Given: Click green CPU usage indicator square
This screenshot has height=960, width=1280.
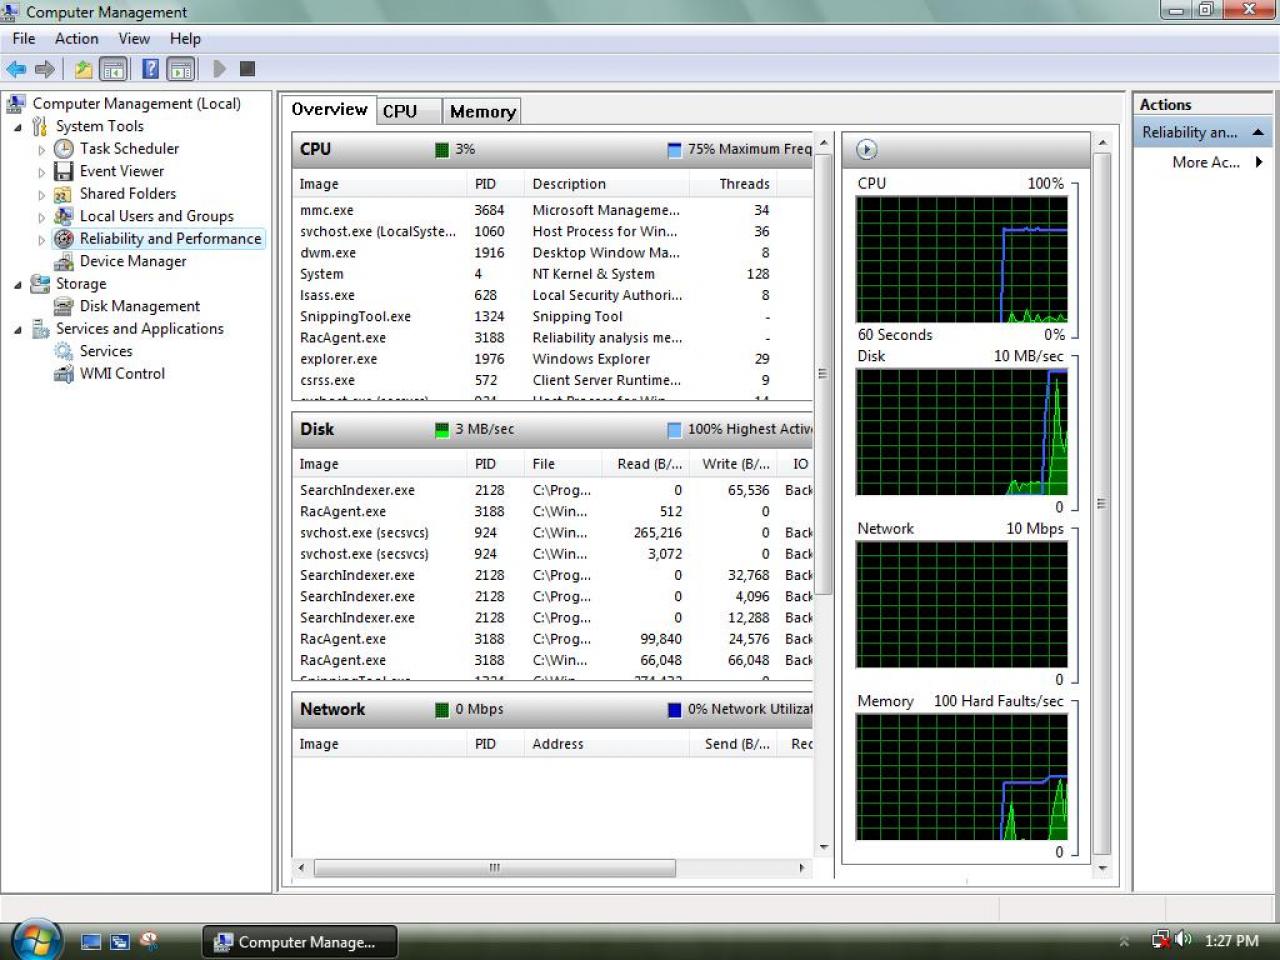Looking at the screenshot, I should (x=442, y=150).
